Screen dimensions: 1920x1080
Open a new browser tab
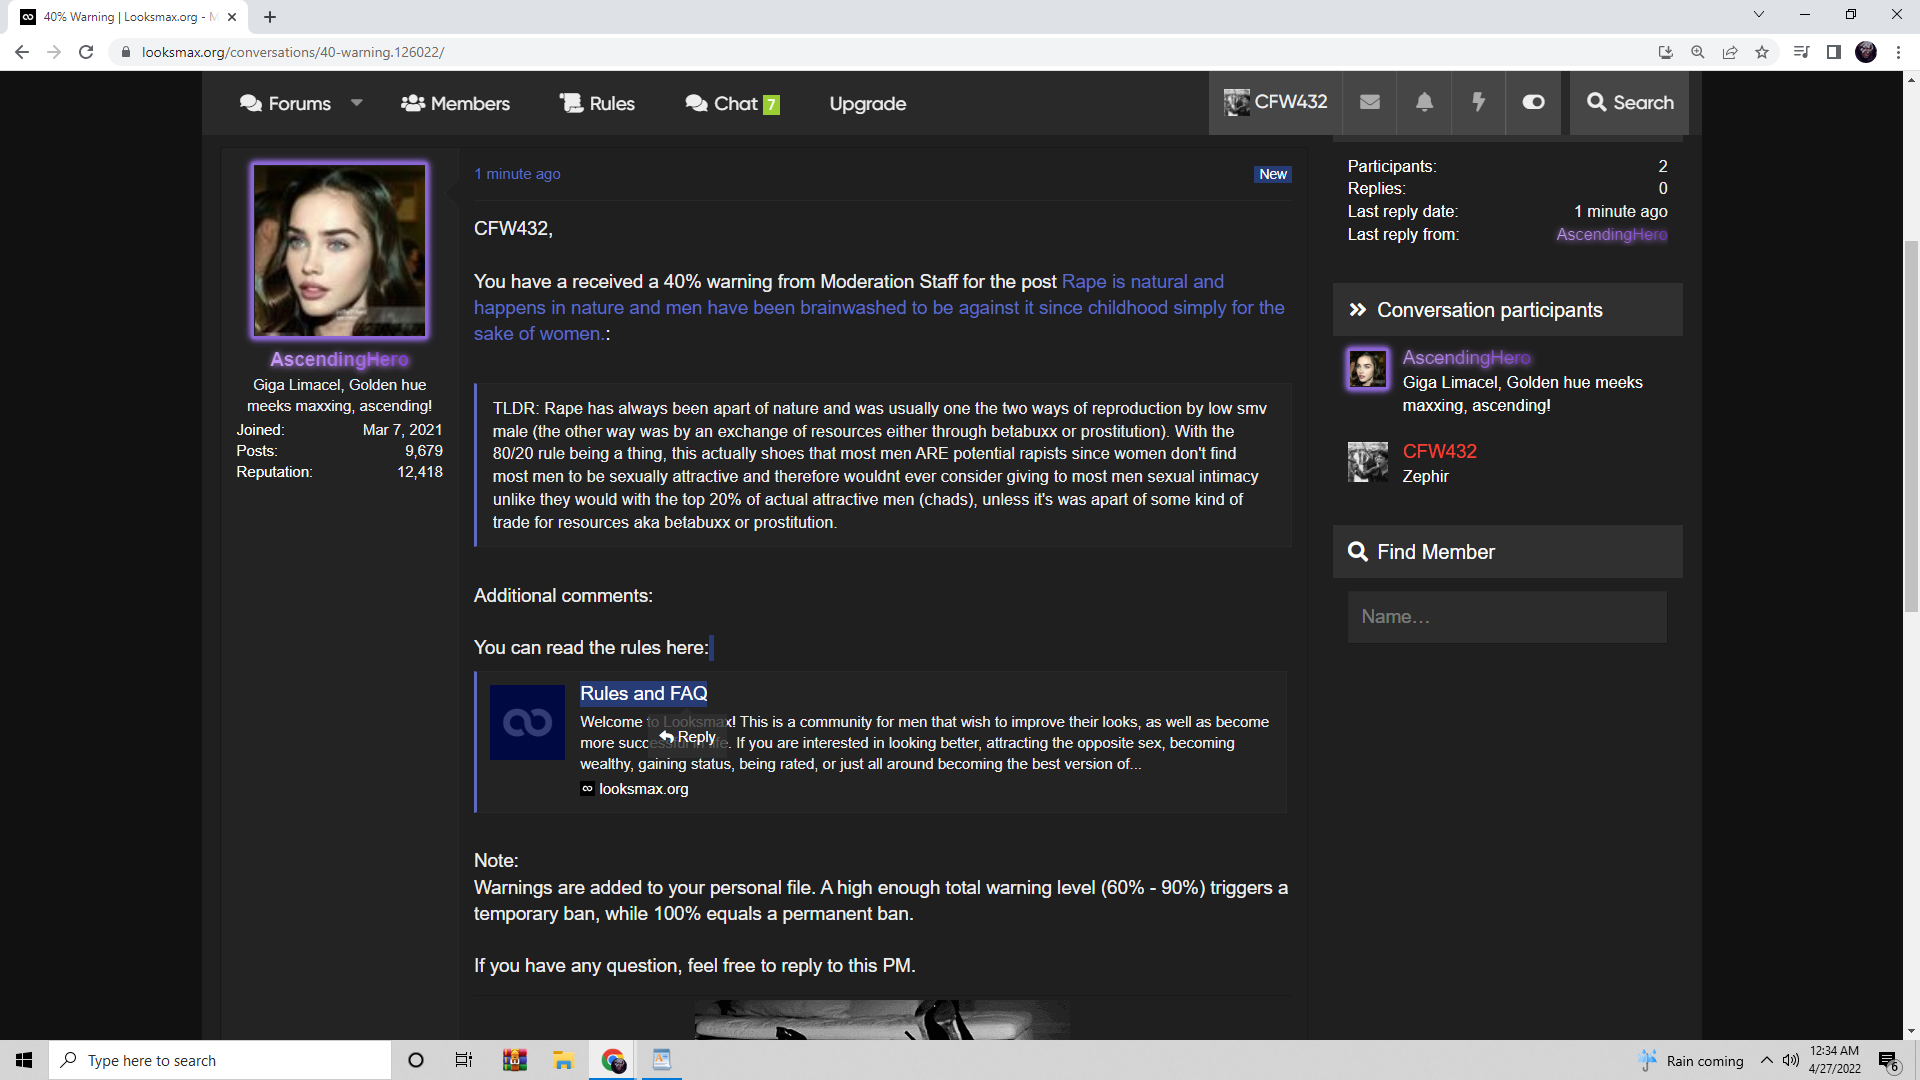coord(270,17)
